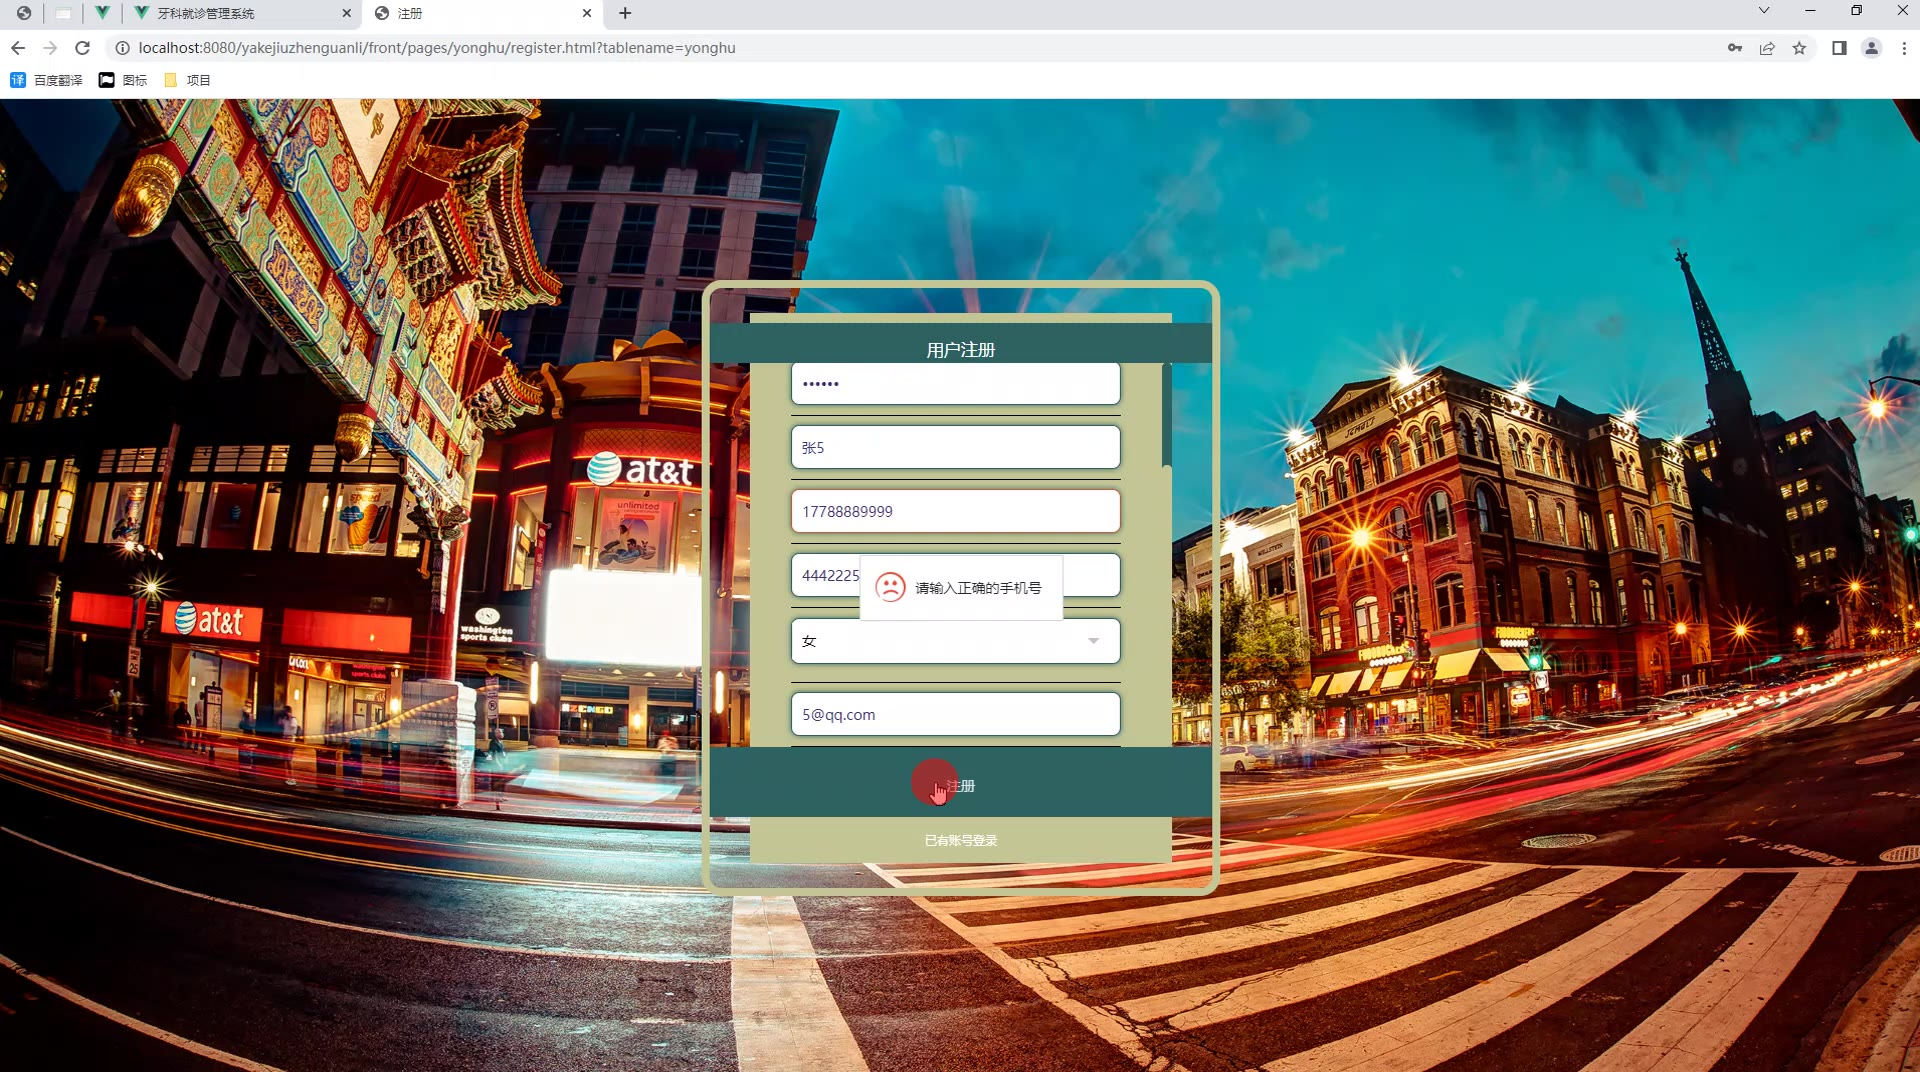Screen dimensions: 1920x1072
Task: Go back to the previous page
Action: (18, 48)
